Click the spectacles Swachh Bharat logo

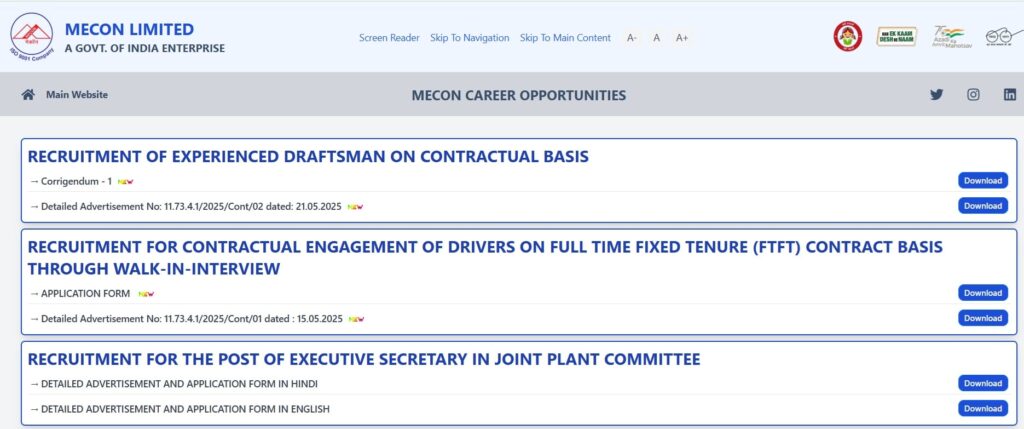point(1004,37)
